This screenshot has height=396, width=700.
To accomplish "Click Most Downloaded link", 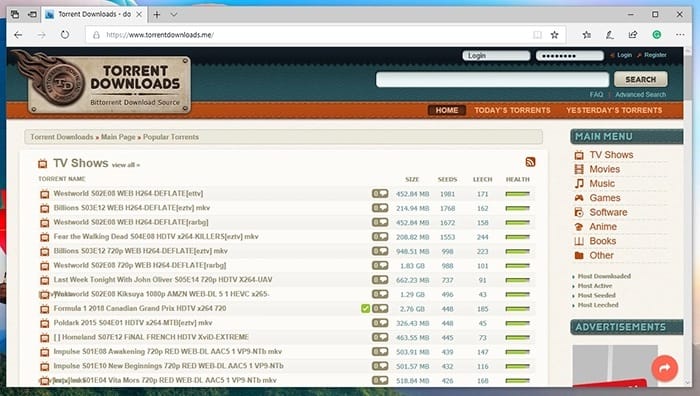I will [604, 276].
